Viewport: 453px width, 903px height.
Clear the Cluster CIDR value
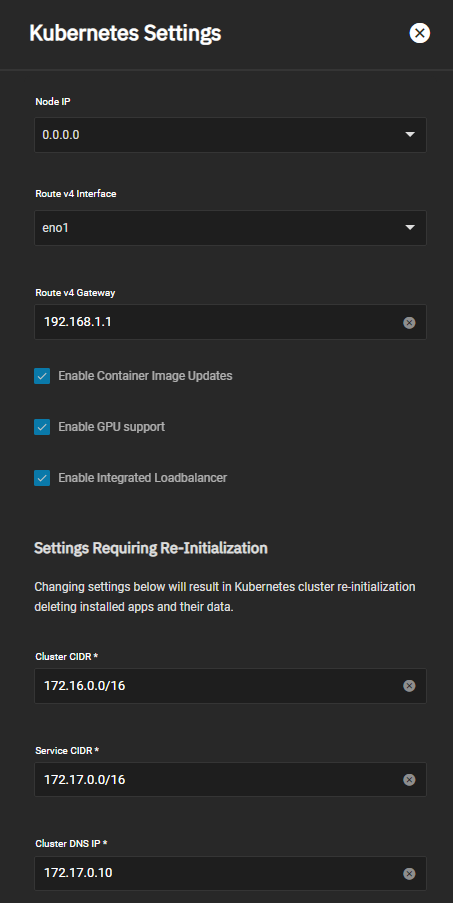(409, 686)
